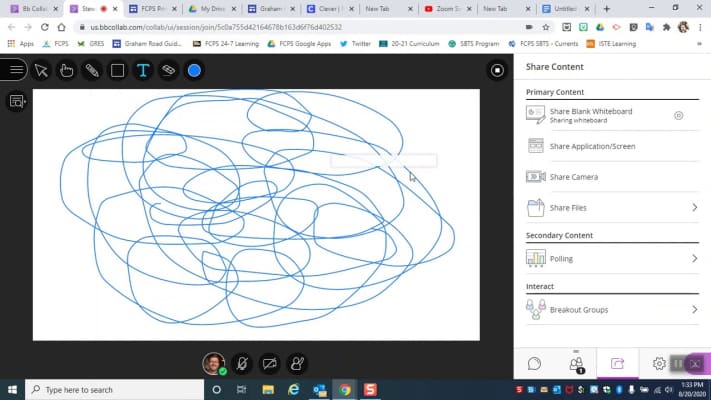
Task: Click the Windows taskbar search box
Action: [x=115, y=390]
